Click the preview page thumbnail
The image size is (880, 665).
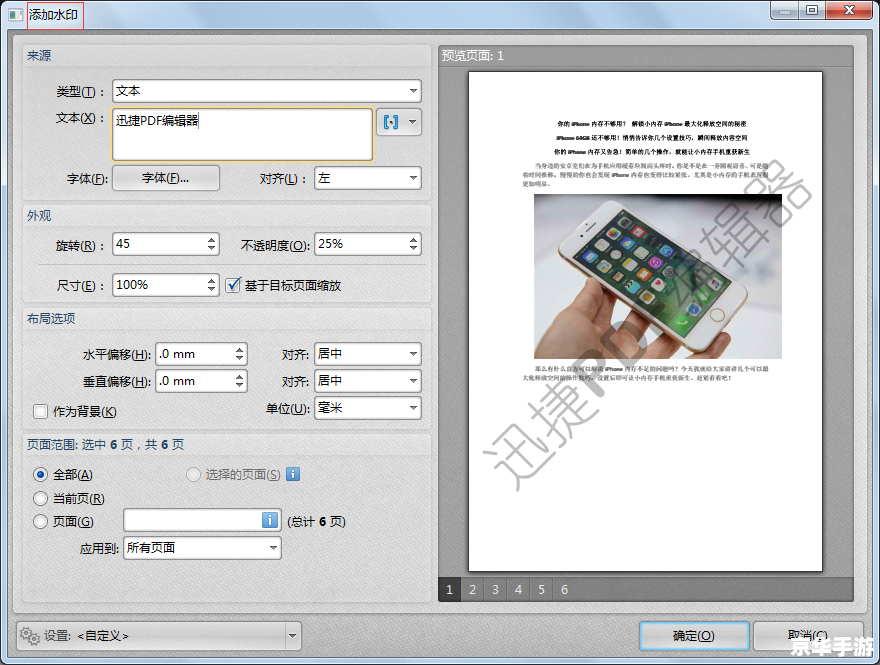[645, 322]
